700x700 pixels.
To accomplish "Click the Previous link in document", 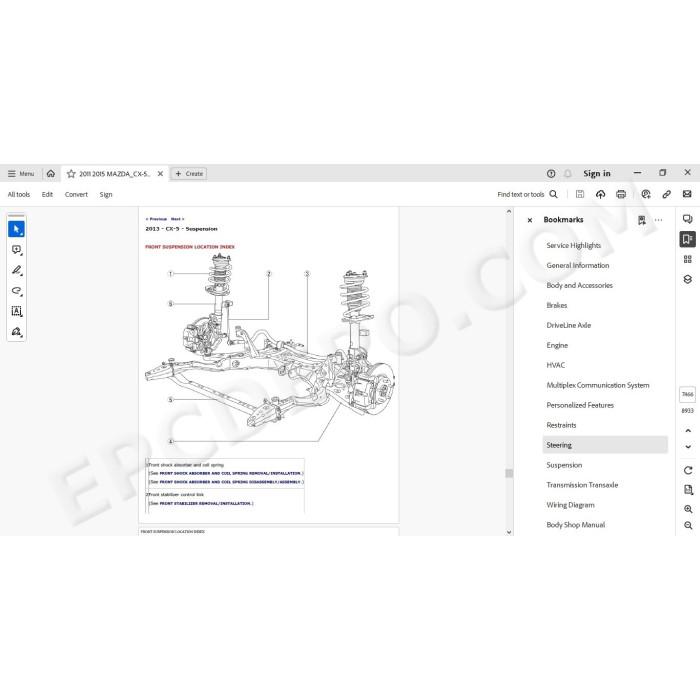I will [x=156, y=219].
